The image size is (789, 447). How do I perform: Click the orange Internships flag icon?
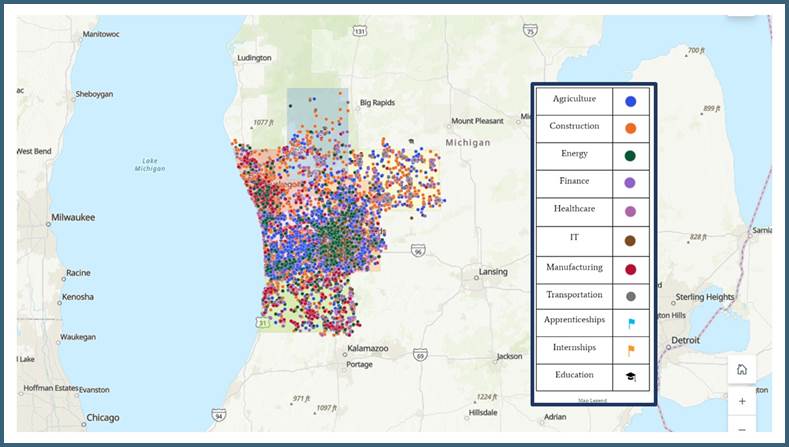point(631,350)
